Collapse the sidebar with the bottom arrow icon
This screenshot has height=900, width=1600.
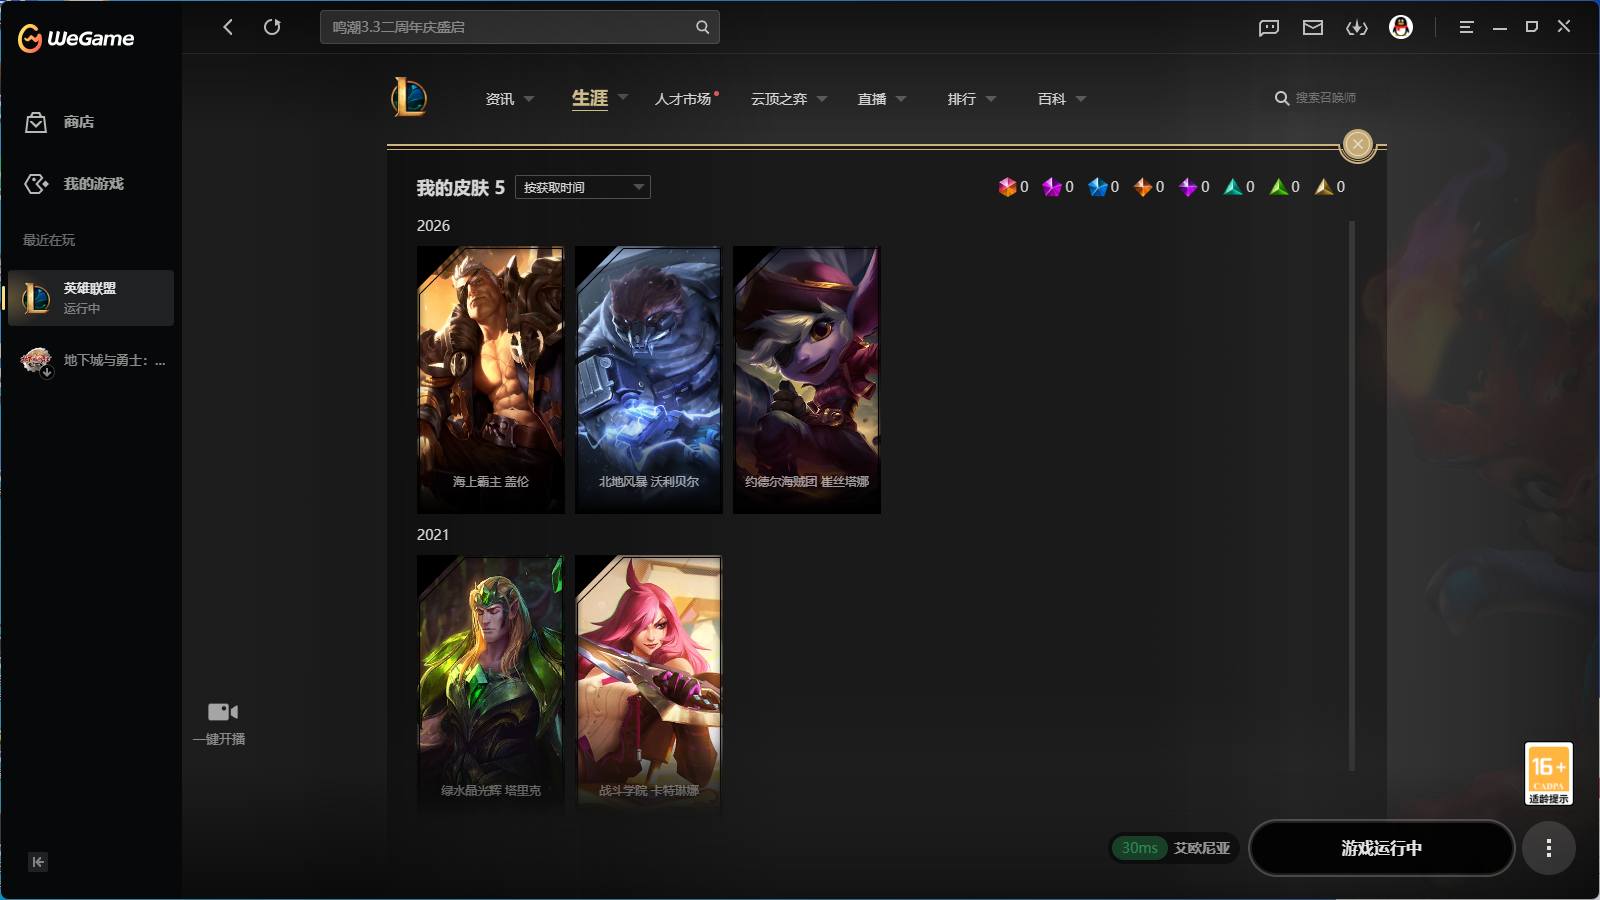(38, 862)
